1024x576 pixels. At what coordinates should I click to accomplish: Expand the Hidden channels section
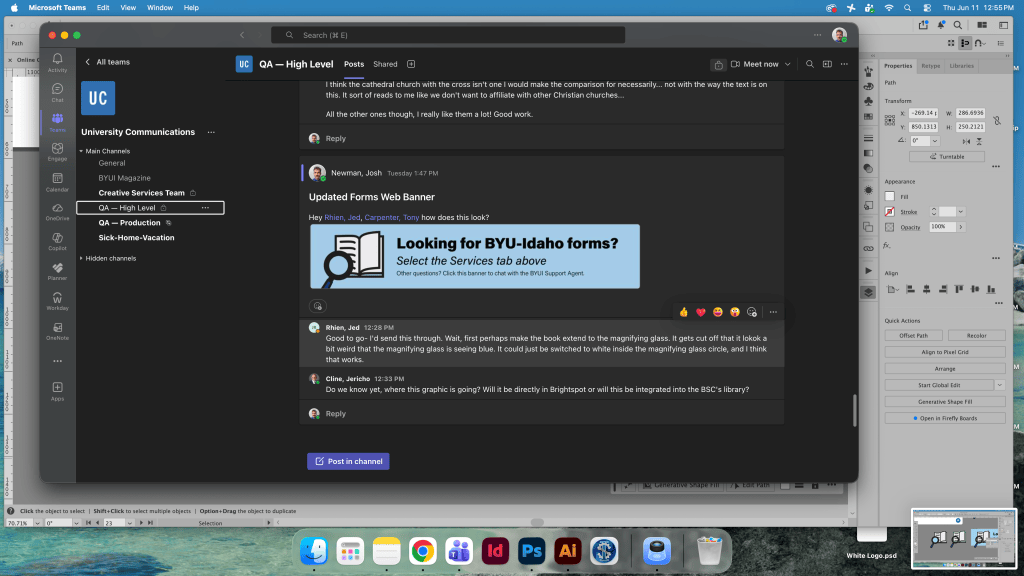[107, 259]
